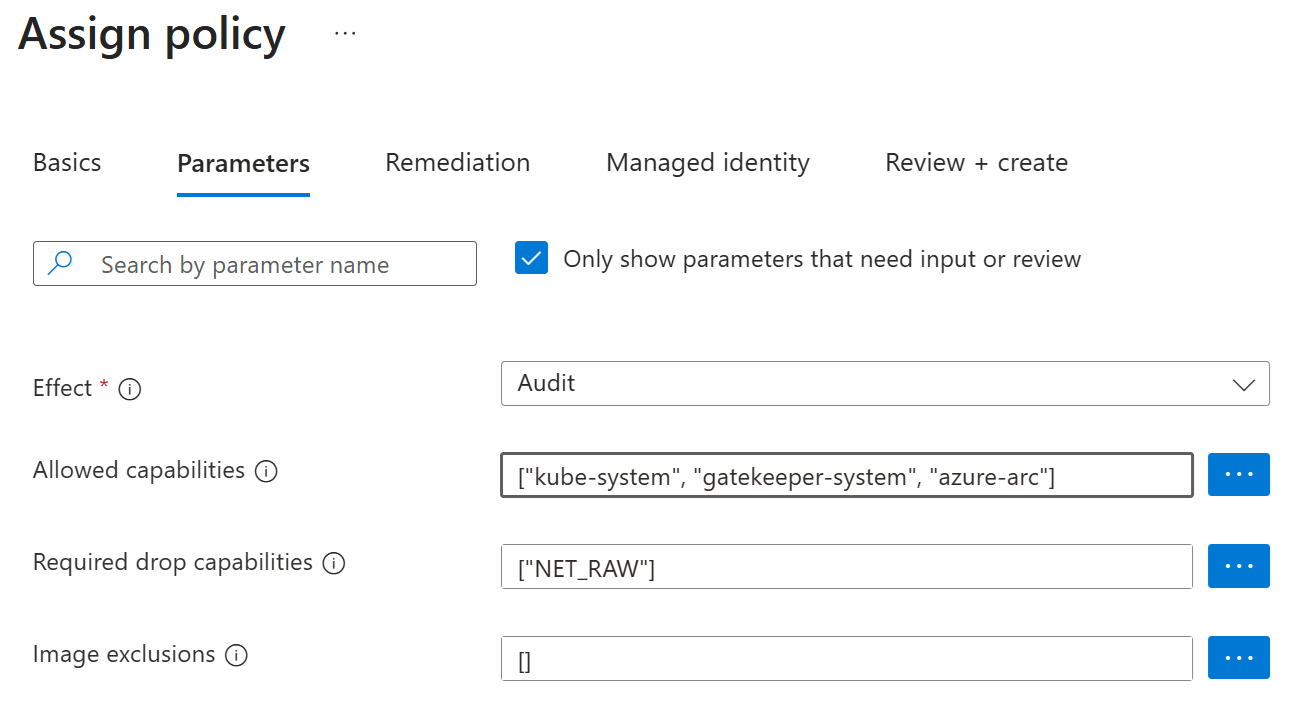Change the Audit effect via its dropdown arrow

(x=1243, y=384)
